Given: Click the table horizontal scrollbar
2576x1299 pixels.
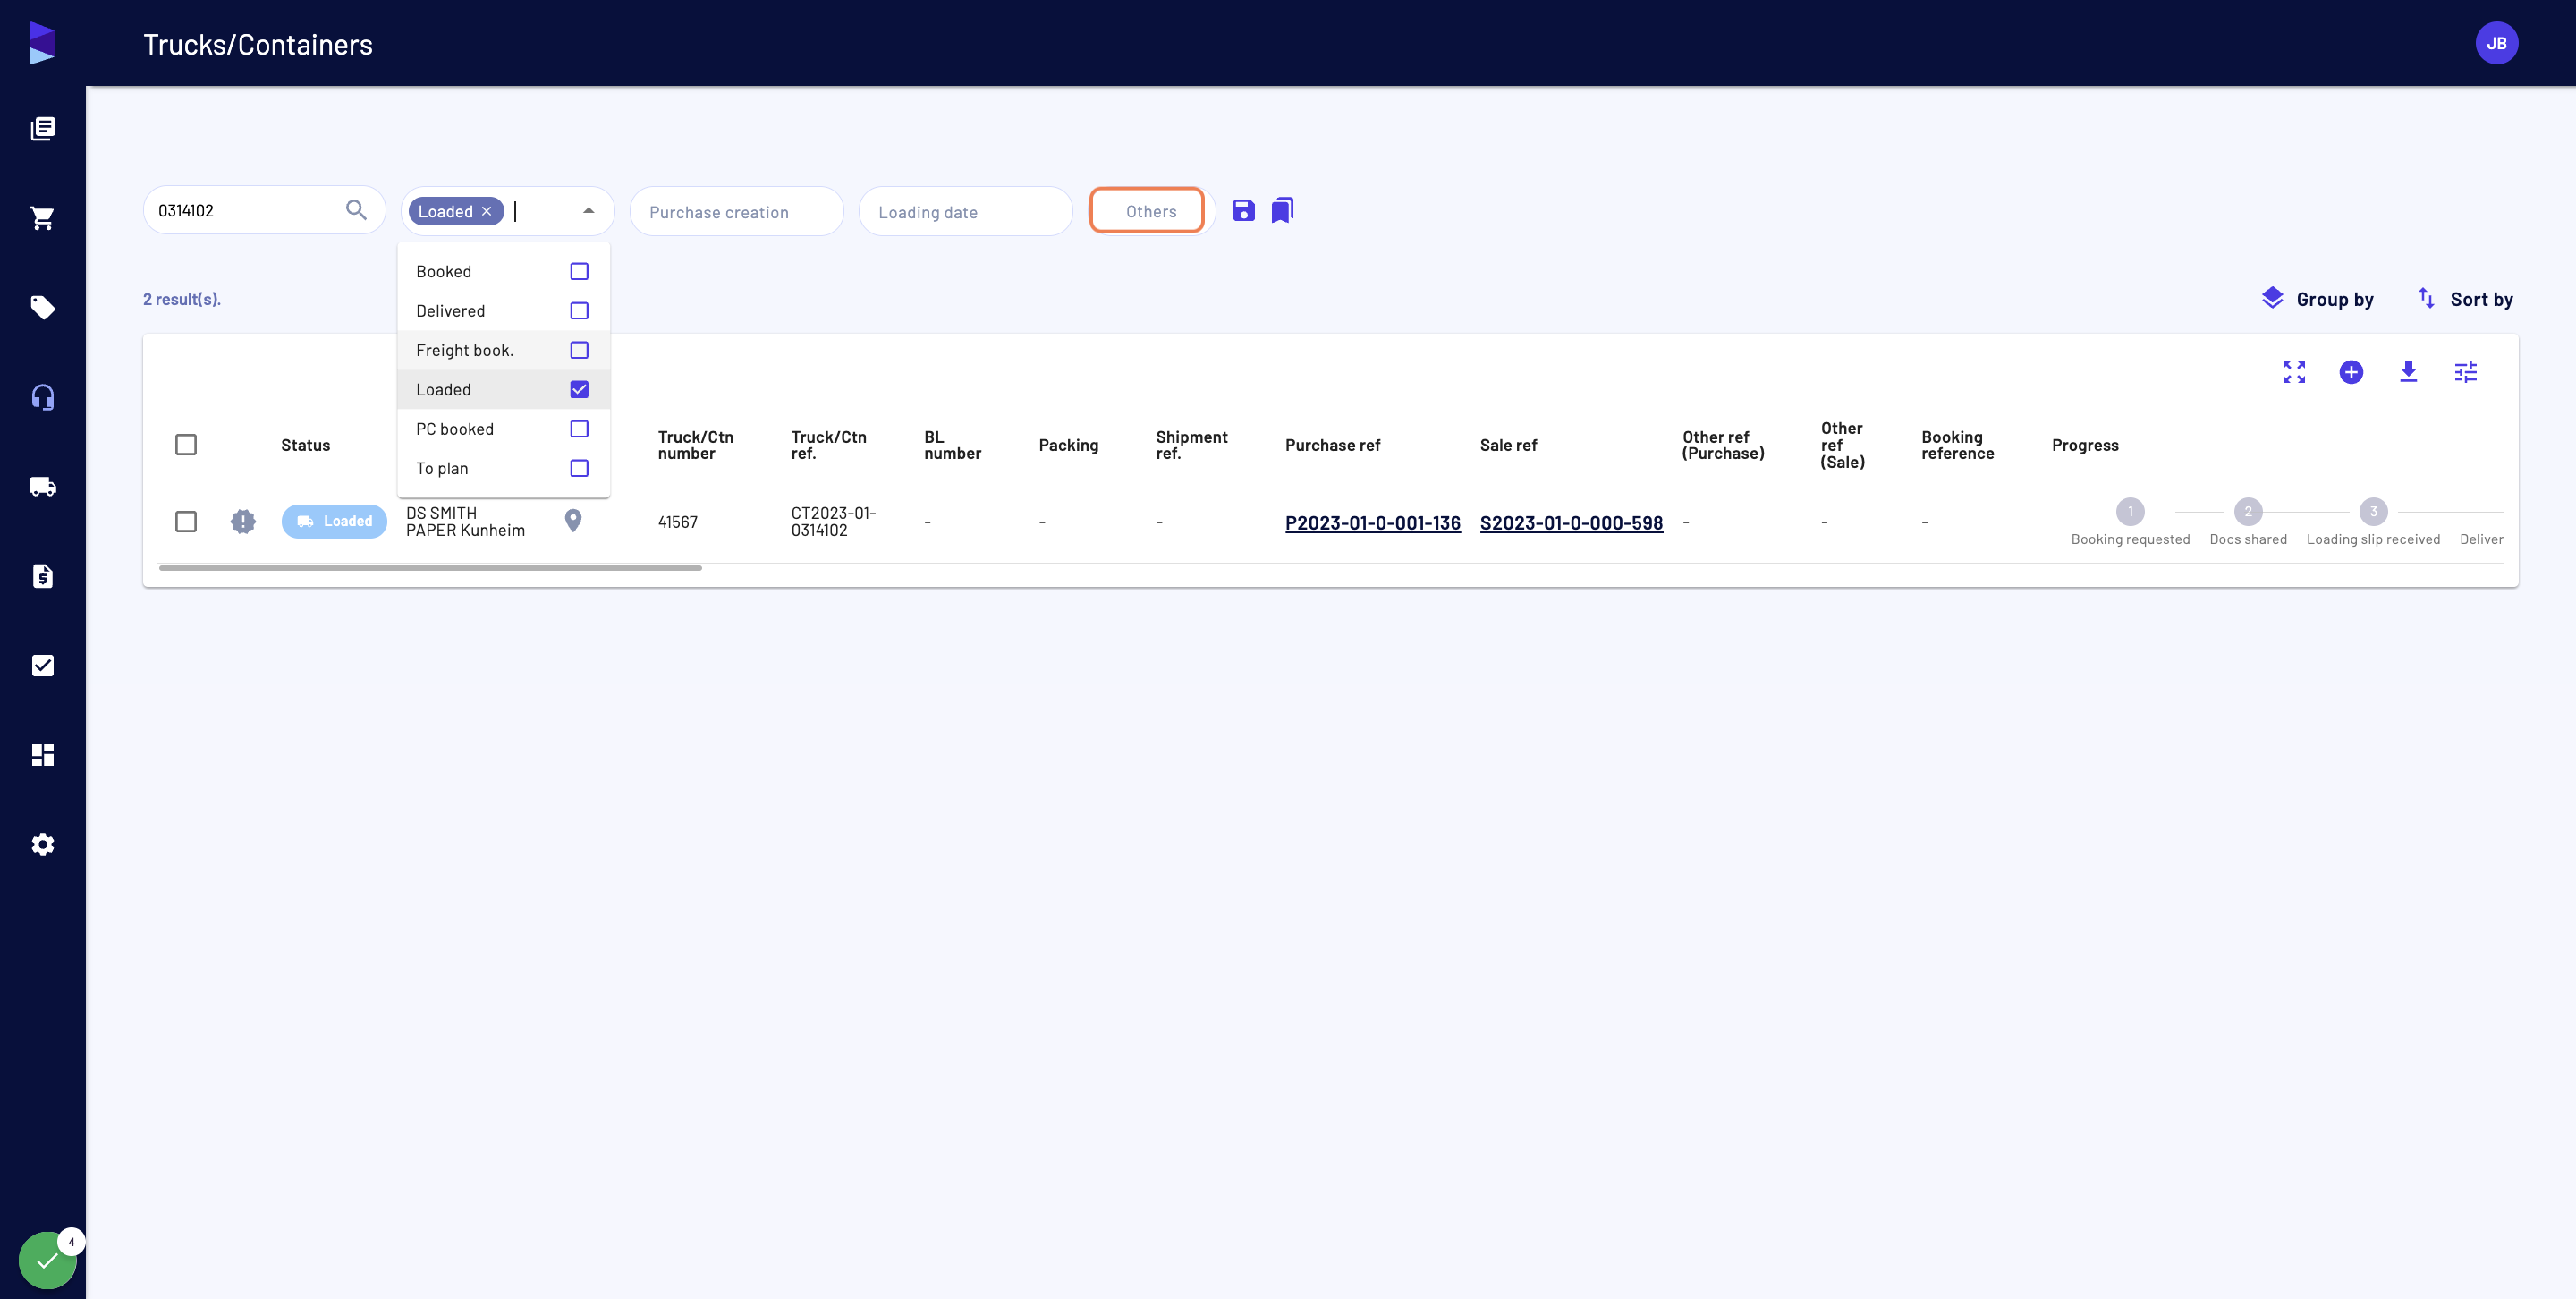Looking at the screenshot, I should tap(430, 568).
